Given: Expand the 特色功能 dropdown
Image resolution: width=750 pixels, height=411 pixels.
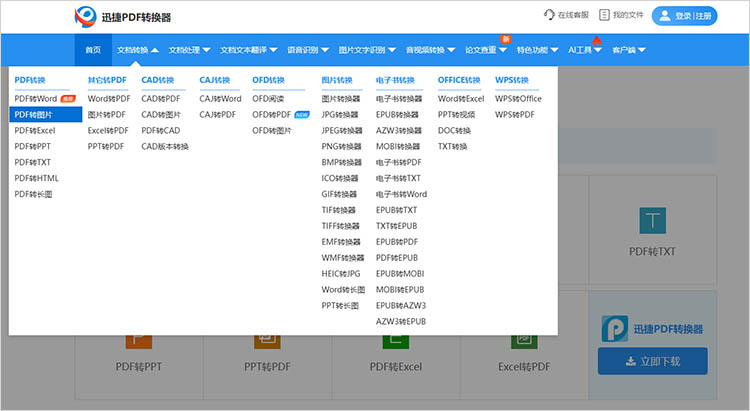Looking at the screenshot, I should coord(538,50).
